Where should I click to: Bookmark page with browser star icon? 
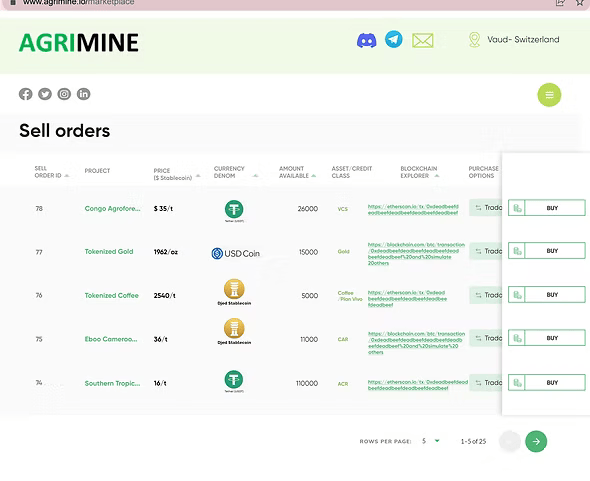[579, 2]
